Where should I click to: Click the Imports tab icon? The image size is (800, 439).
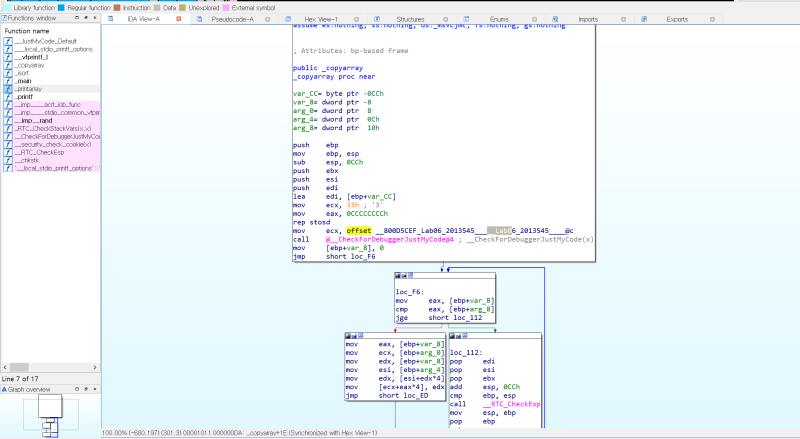click(555, 19)
